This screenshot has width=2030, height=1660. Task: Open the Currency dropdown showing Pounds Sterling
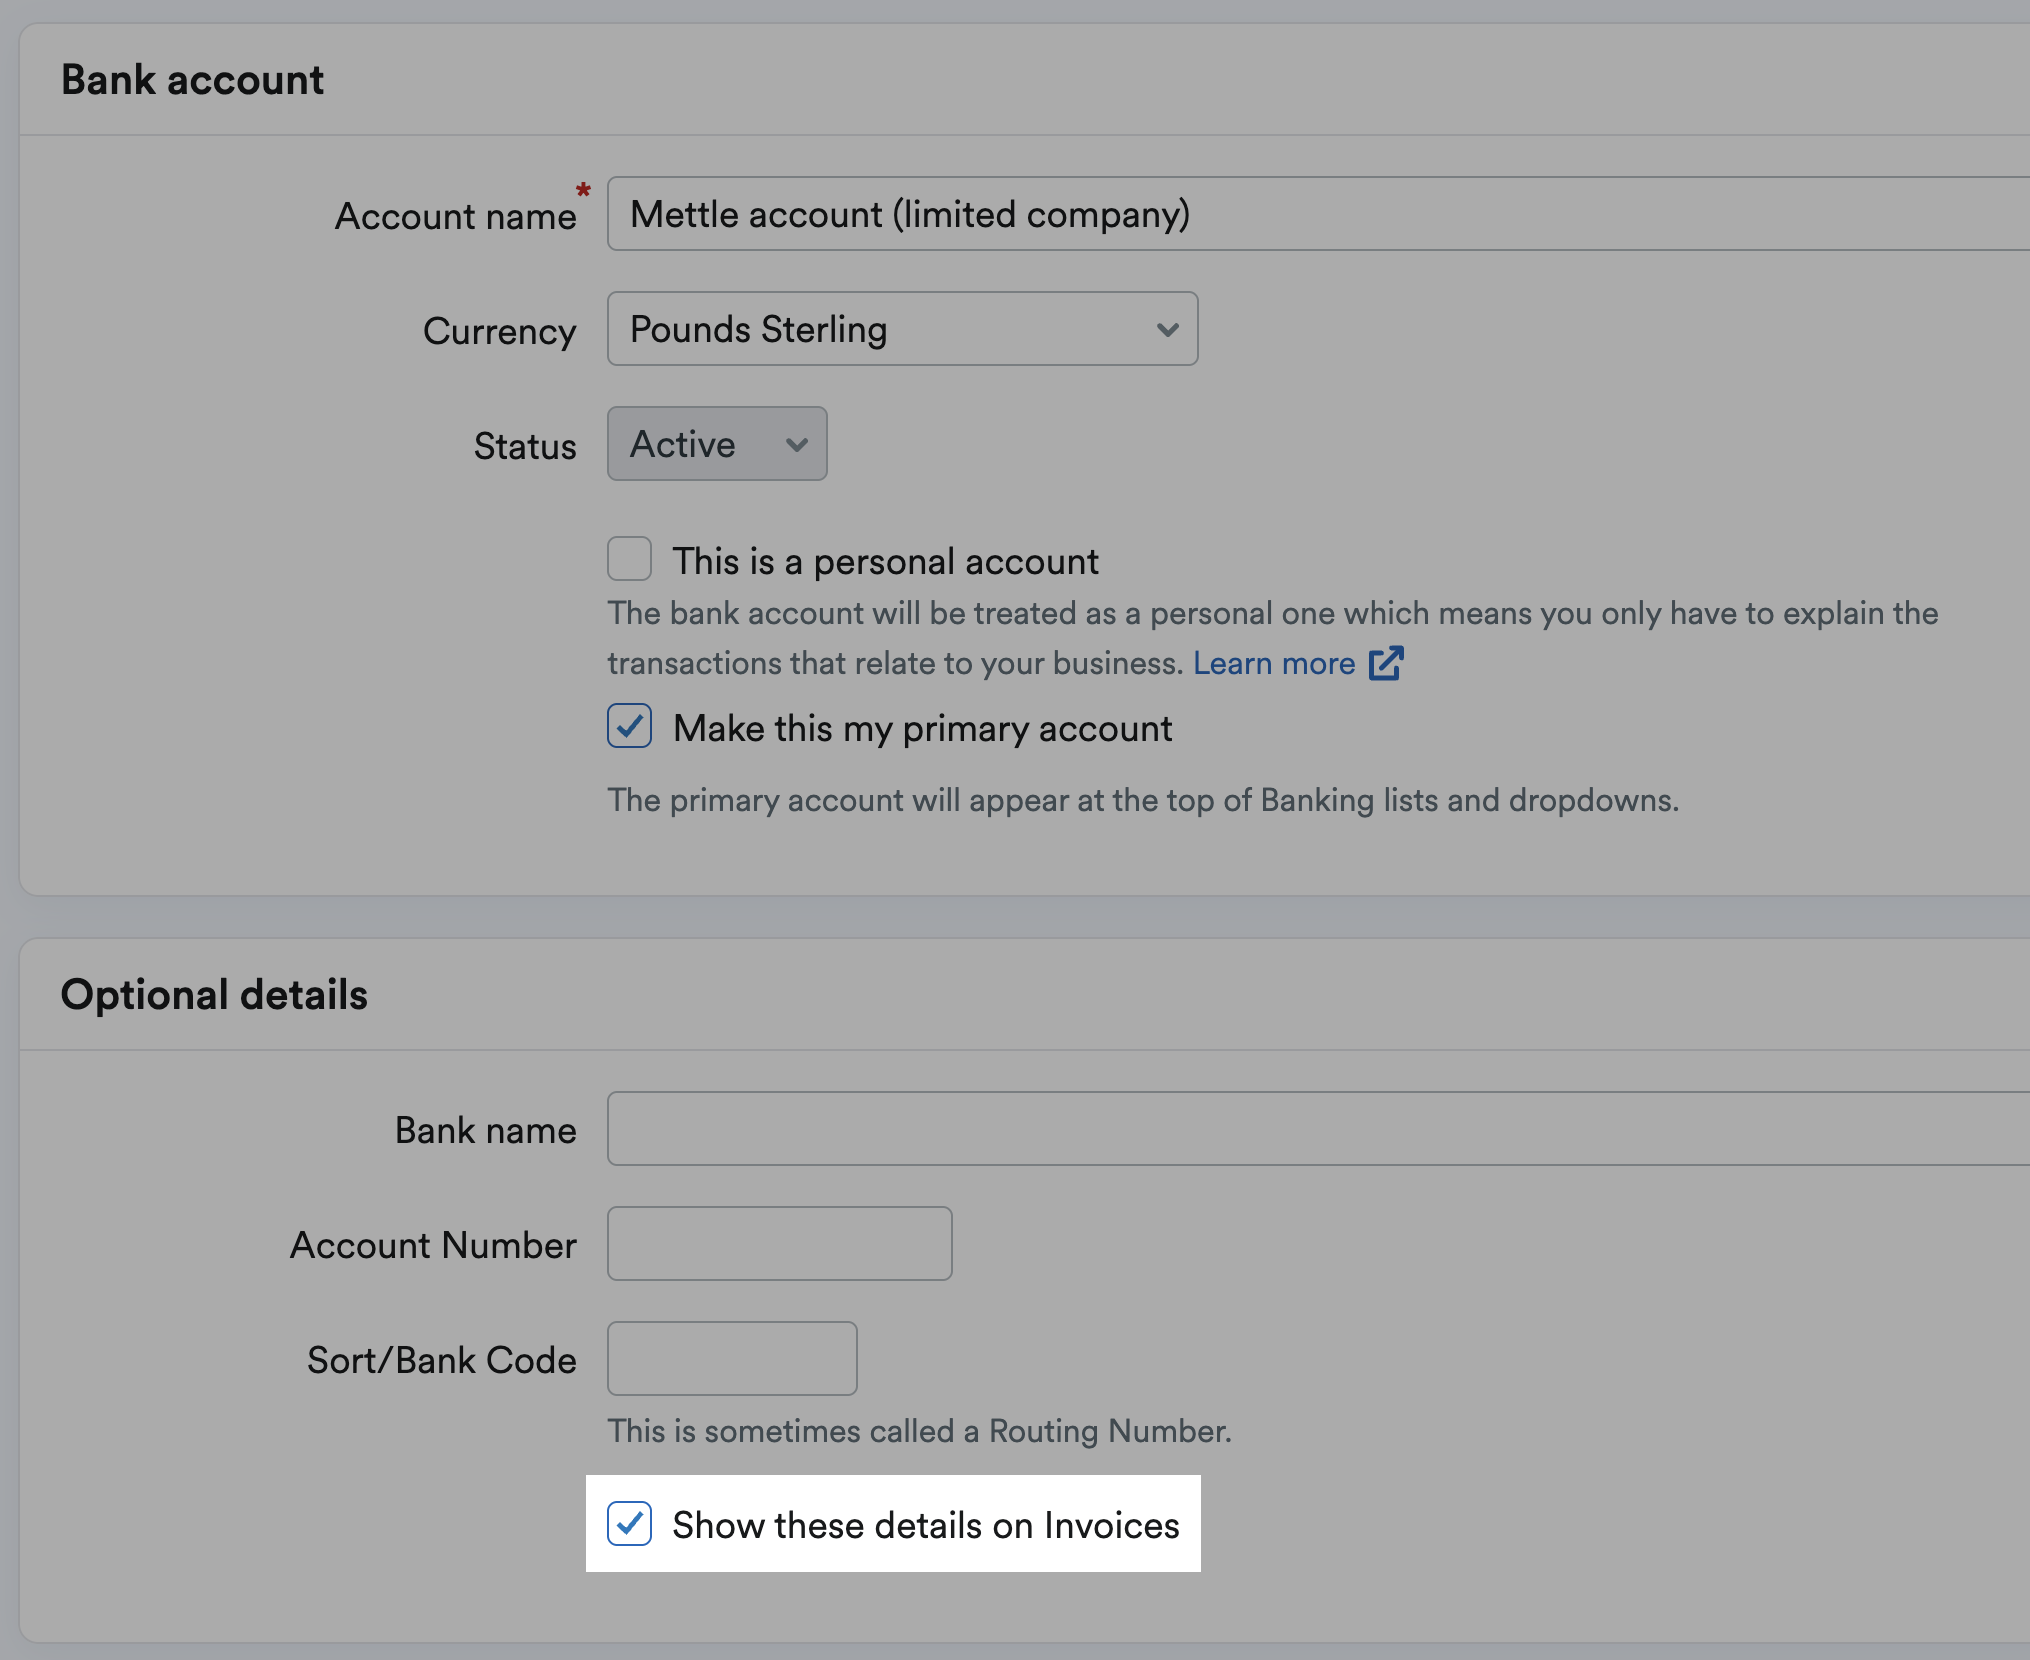[x=902, y=329]
